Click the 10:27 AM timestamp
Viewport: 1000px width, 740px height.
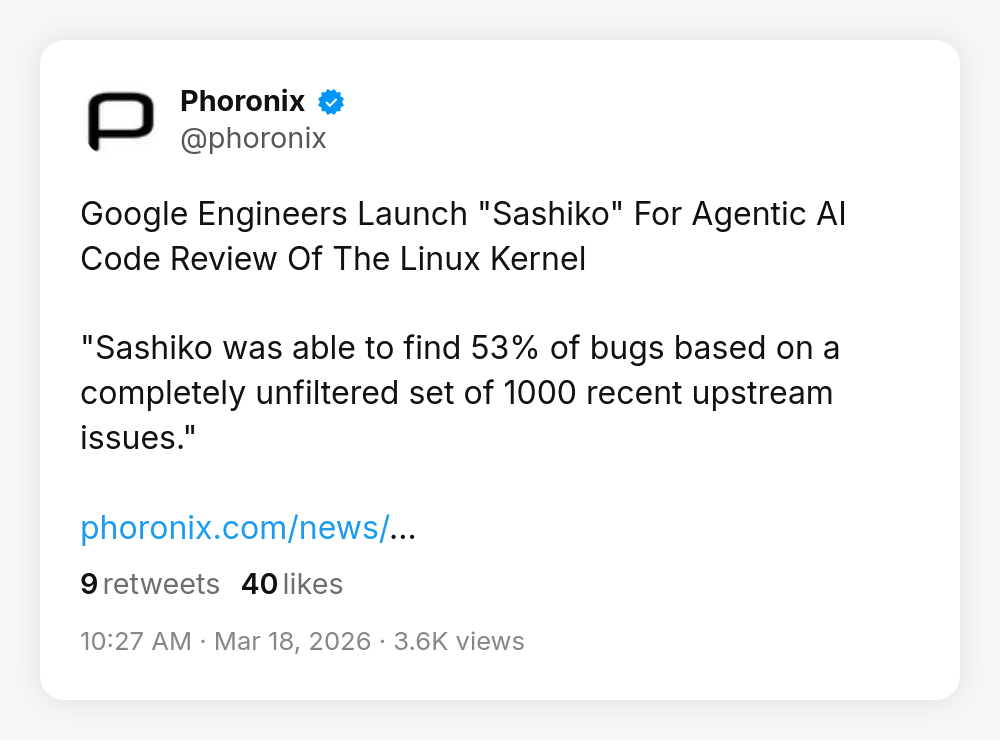[x=135, y=641]
